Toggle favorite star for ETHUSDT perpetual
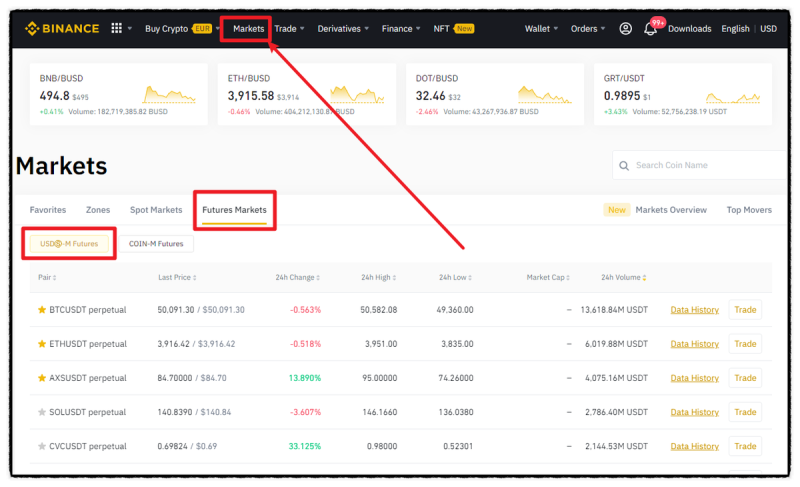The width and height of the screenshot is (800, 487). (42, 344)
